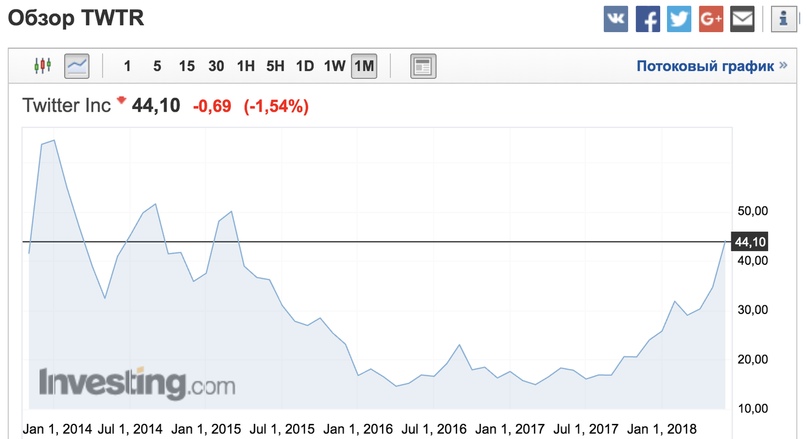Click the Jan 1, 2014 date label
The image size is (807, 439).
click(57, 429)
